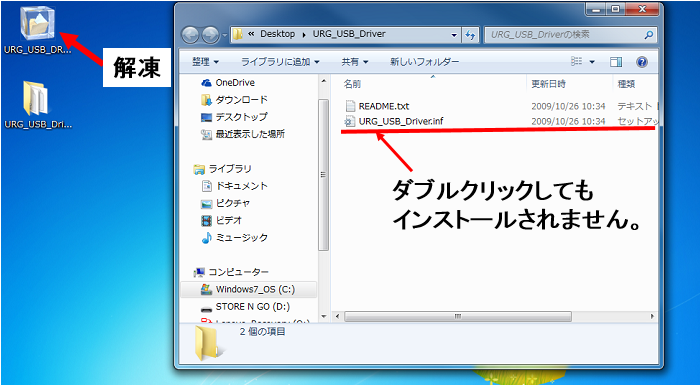This screenshot has height=385, width=700.
Task: Sort by the 名前 column header
Action: tap(352, 84)
